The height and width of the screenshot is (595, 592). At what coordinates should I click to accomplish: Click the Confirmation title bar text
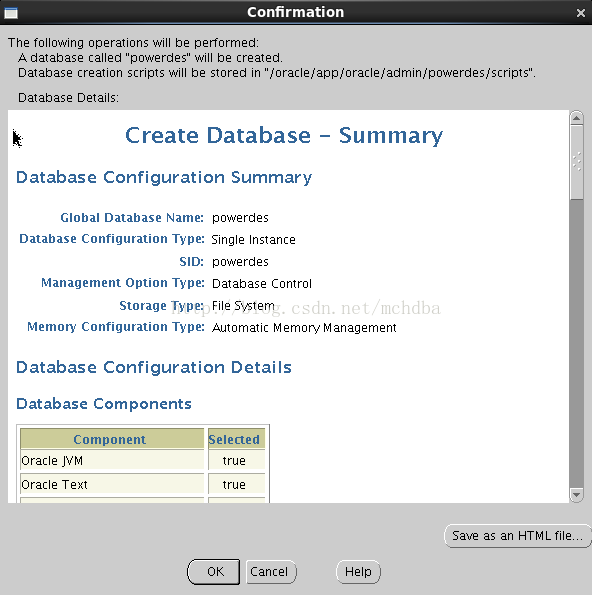point(296,12)
